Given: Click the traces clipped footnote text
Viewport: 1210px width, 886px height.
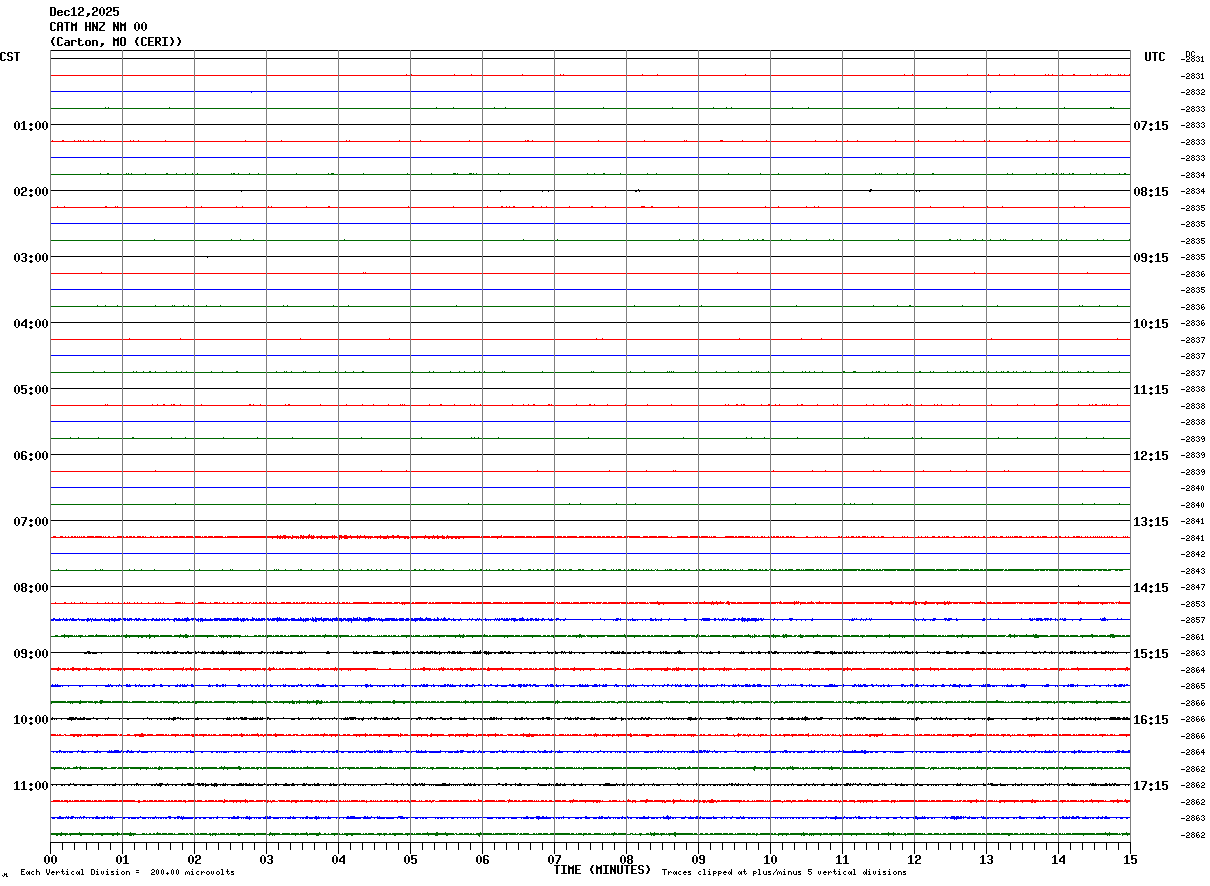Looking at the screenshot, I should click(x=784, y=873).
